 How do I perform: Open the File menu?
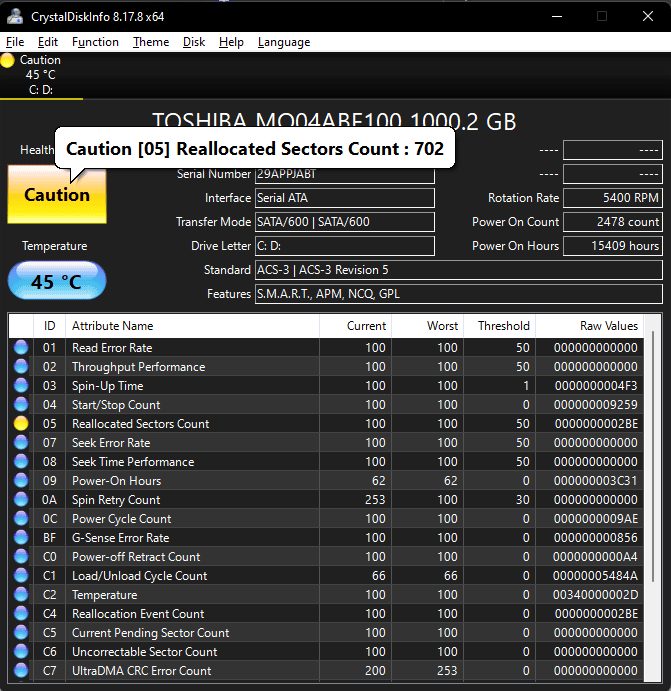coord(15,42)
